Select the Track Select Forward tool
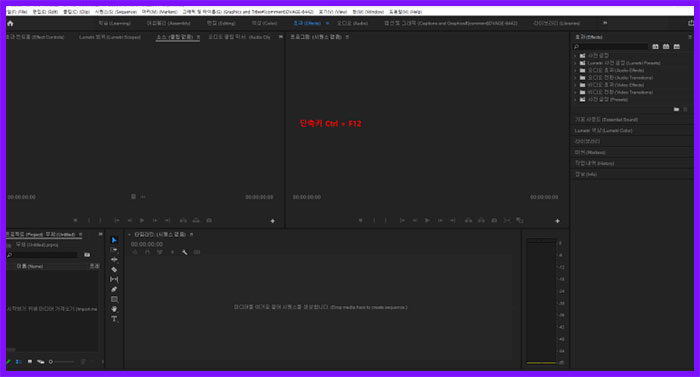Screen dimensions: 700x377 pyautogui.click(x=114, y=250)
